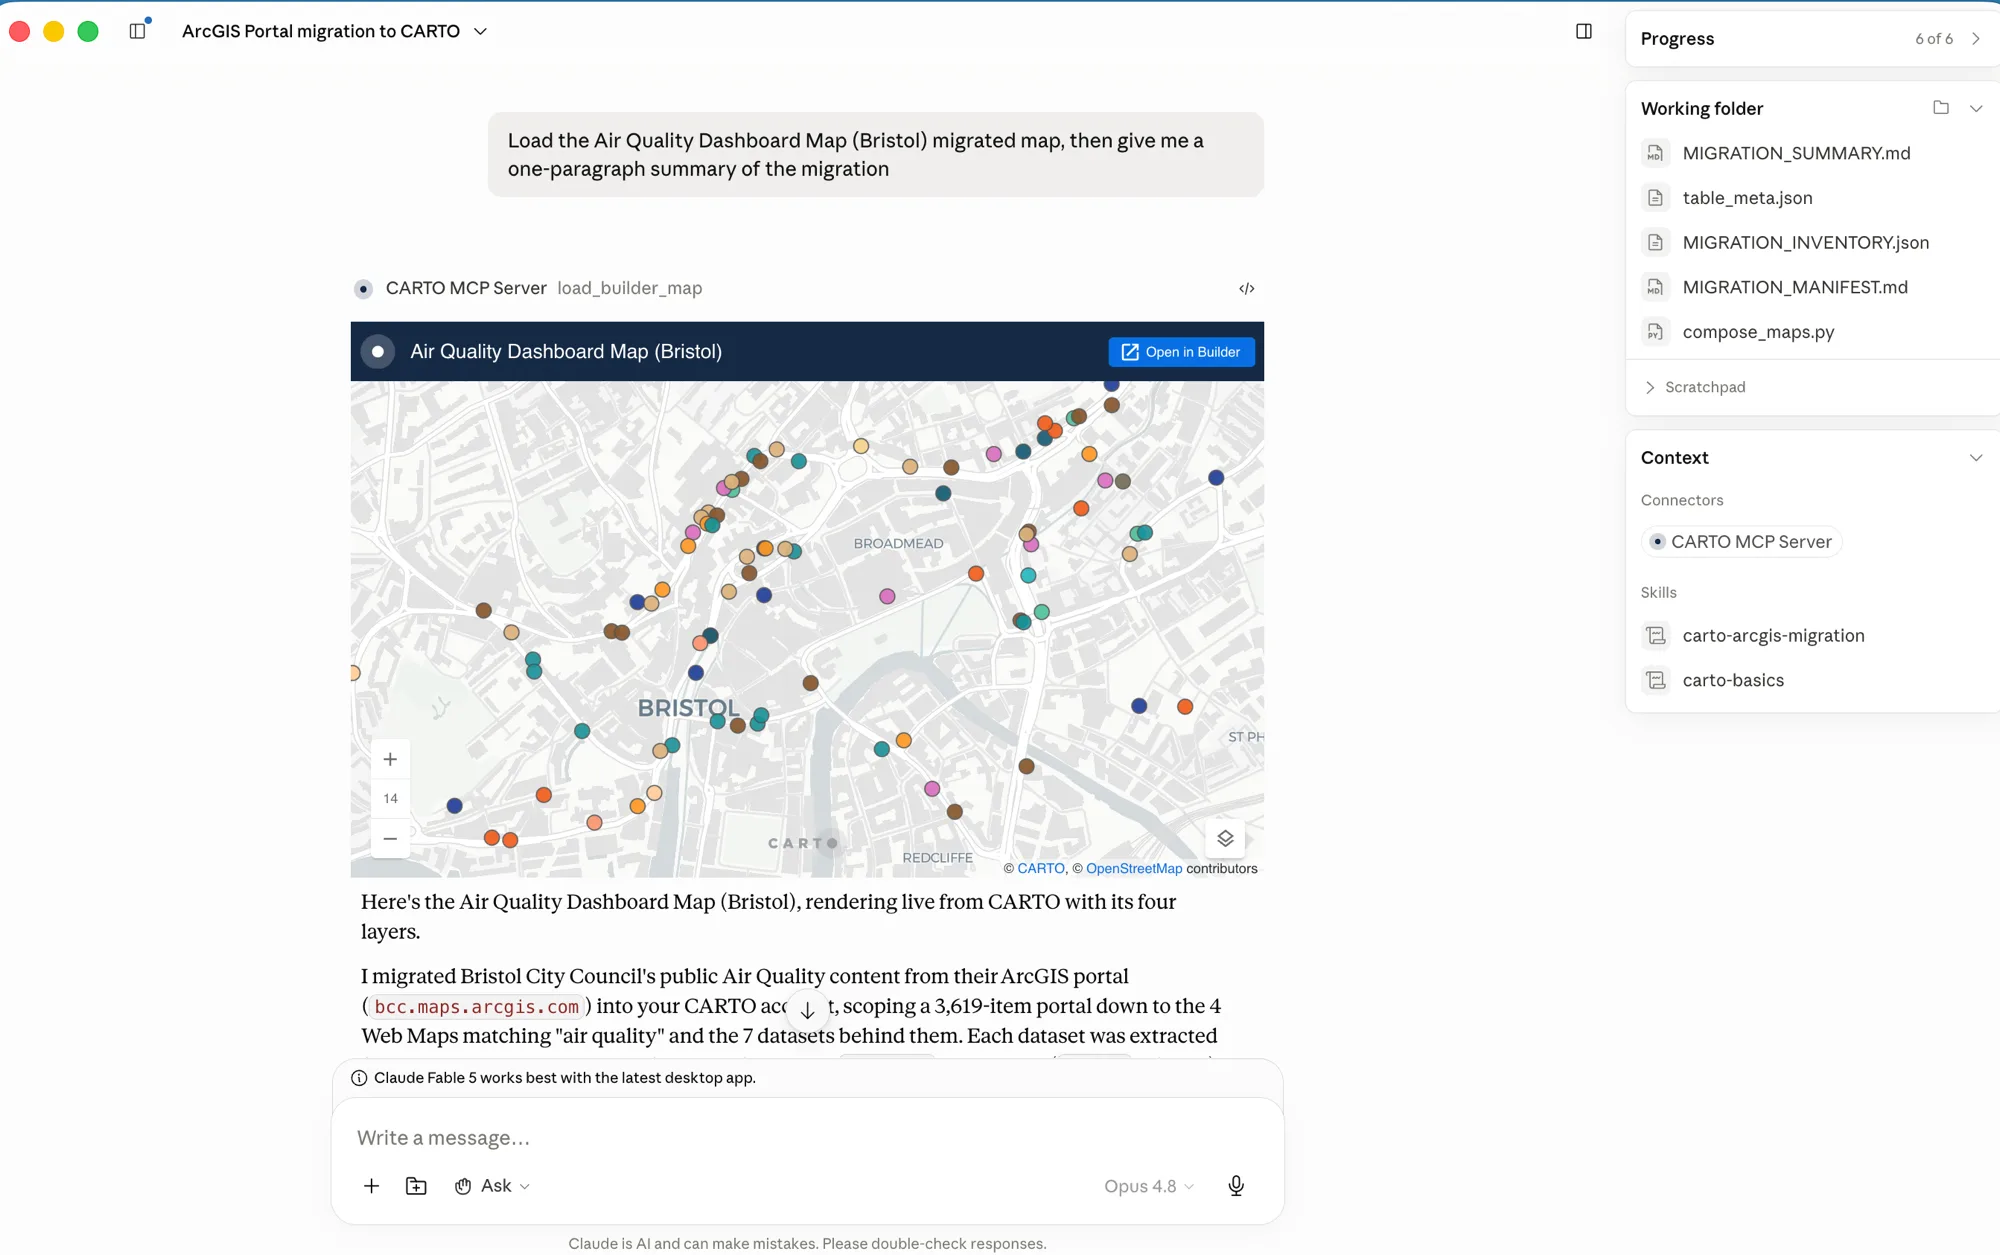
Task: Zoom out on the Bristol map
Action: [390, 838]
